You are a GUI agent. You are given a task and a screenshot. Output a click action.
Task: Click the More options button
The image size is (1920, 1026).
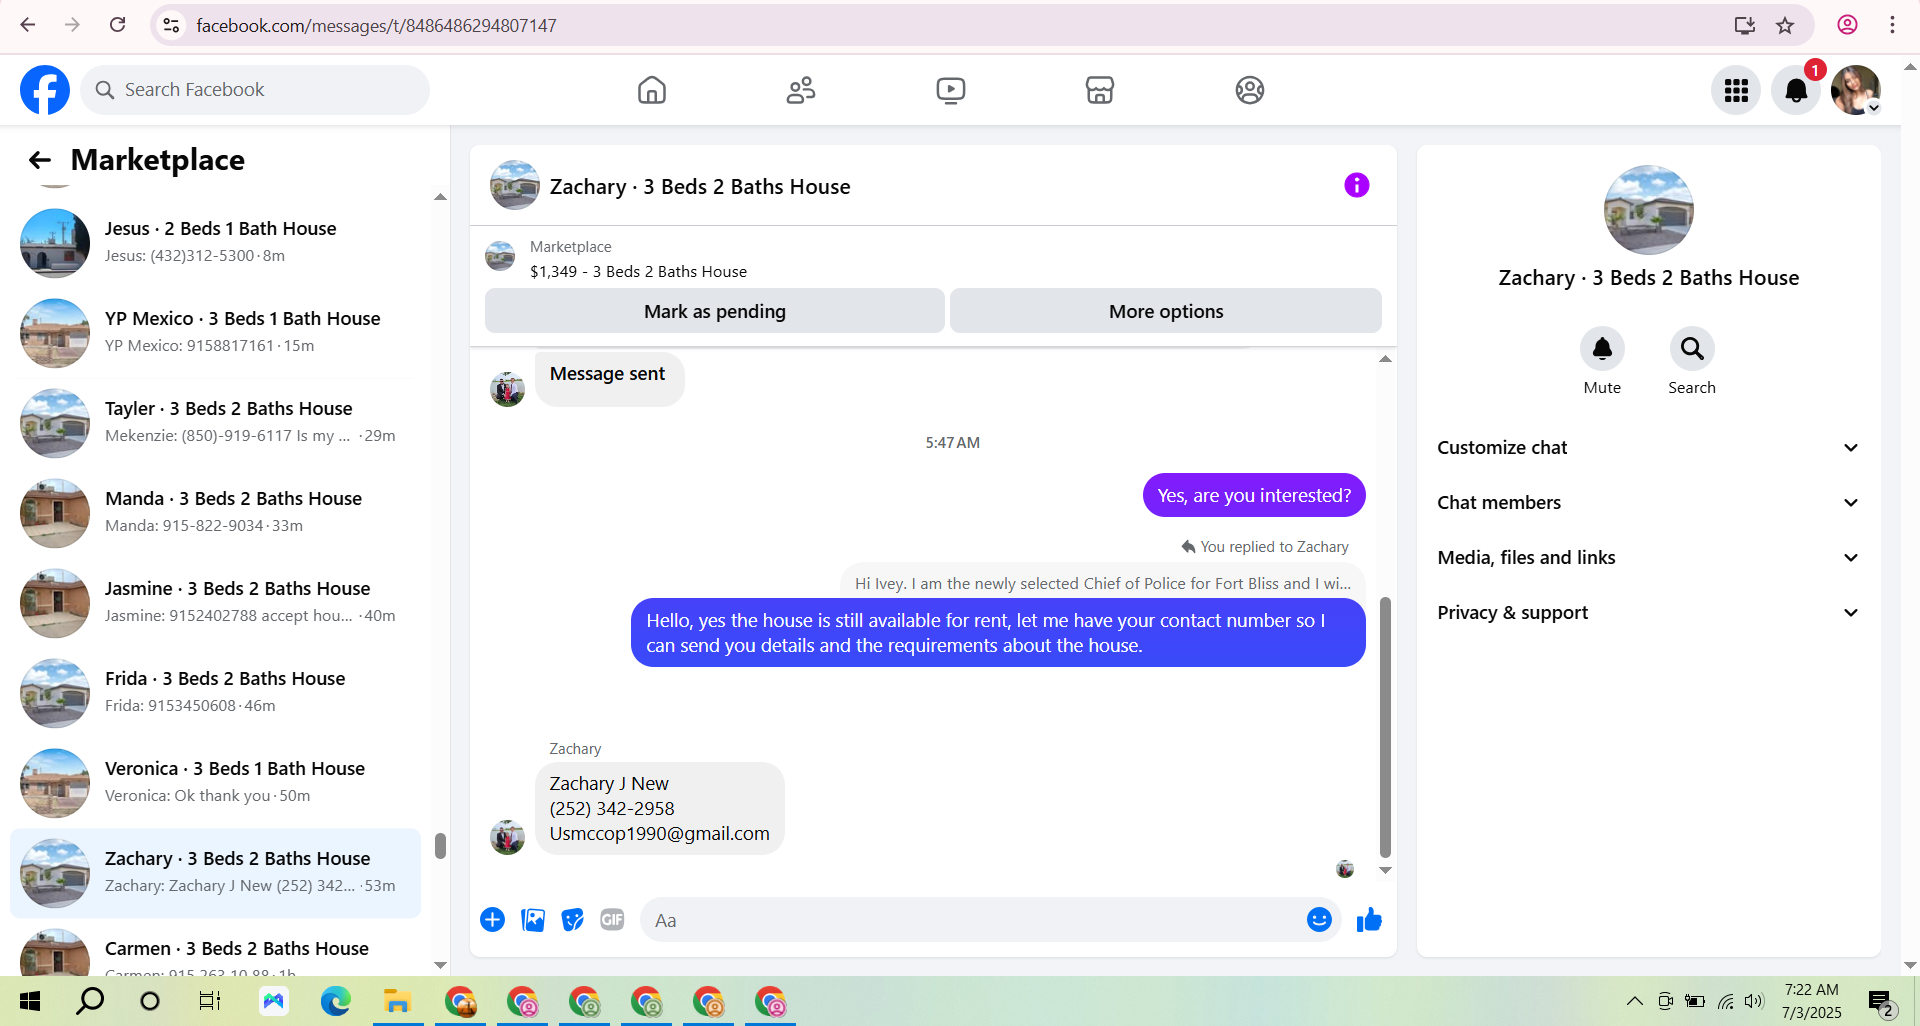click(x=1166, y=311)
